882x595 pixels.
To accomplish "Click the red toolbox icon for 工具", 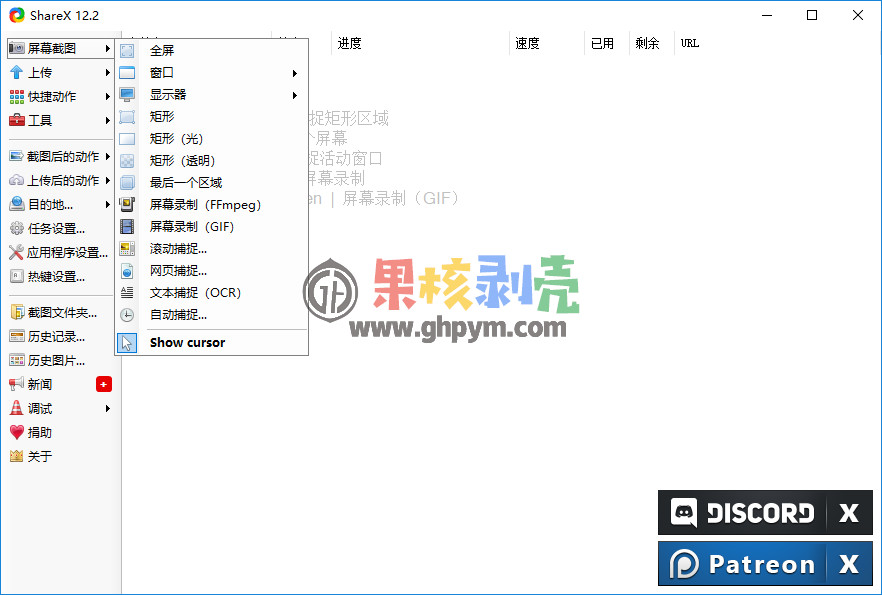I will pyautogui.click(x=17, y=120).
